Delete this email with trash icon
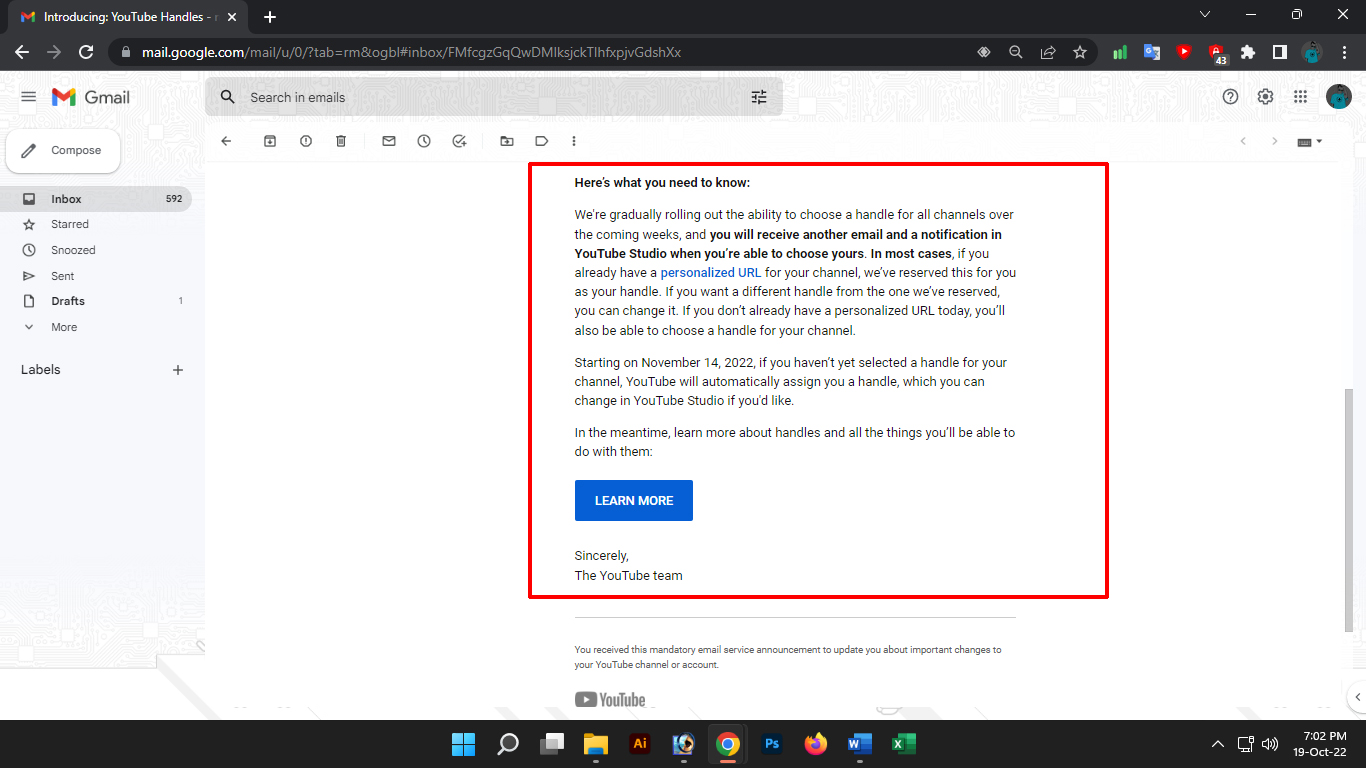This screenshot has width=1366, height=768. pyautogui.click(x=341, y=141)
